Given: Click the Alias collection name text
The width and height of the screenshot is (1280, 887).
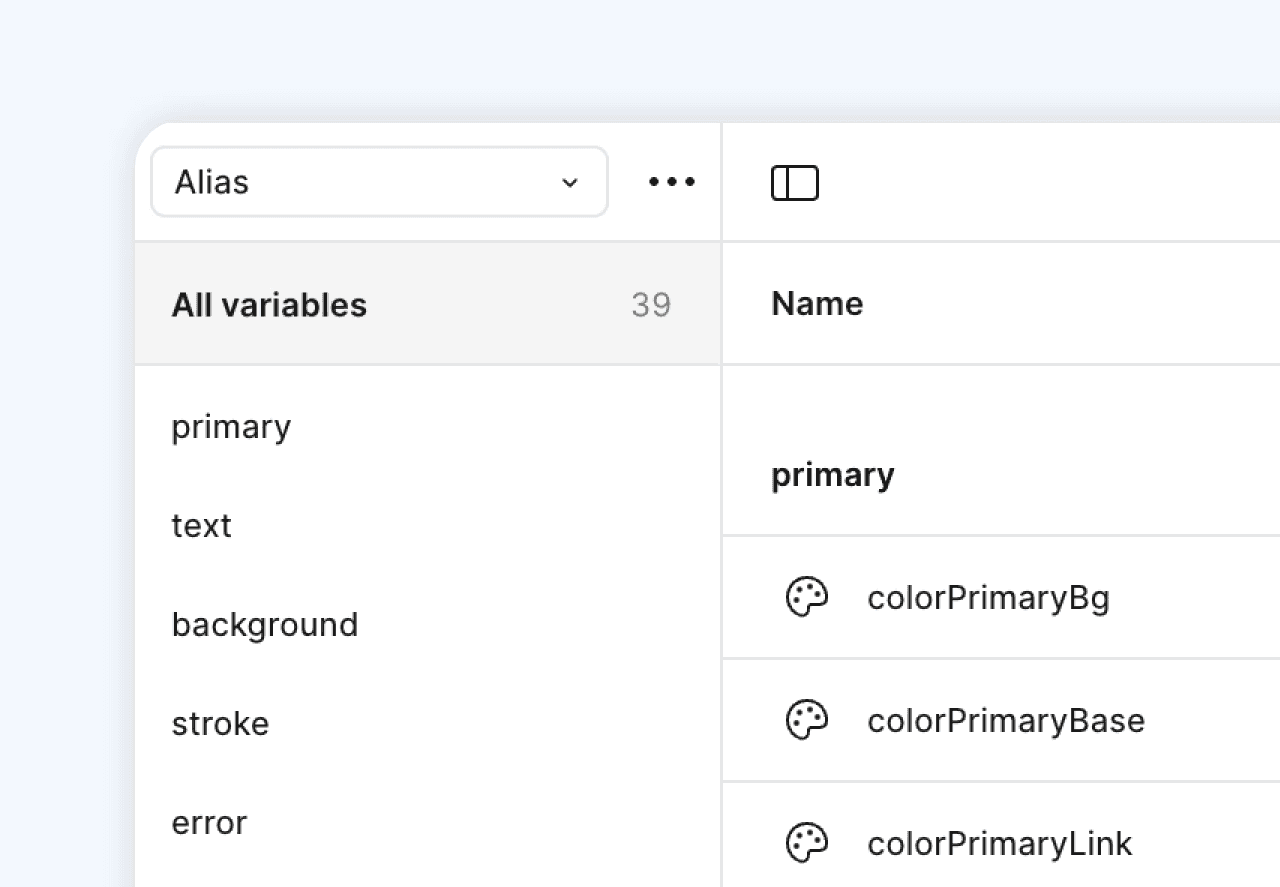Looking at the screenshot, I should (x=212, y=182).
